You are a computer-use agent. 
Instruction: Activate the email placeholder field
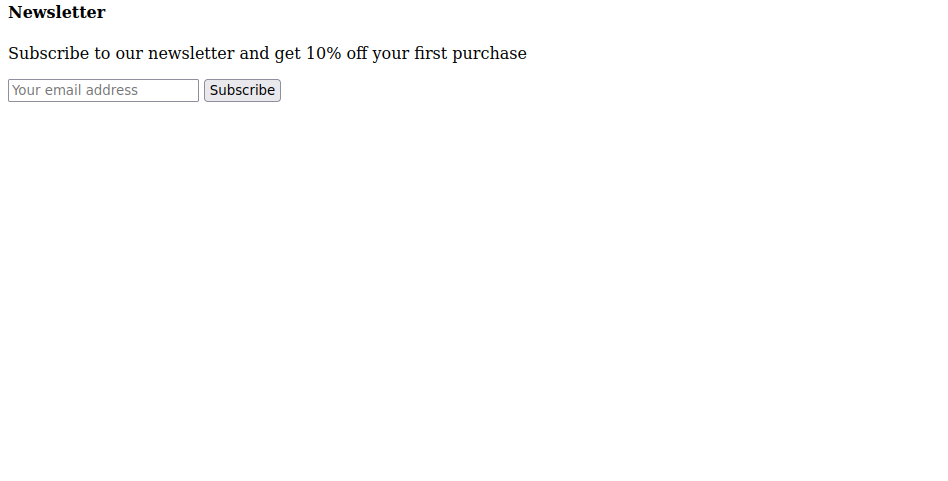click(103, 90)
